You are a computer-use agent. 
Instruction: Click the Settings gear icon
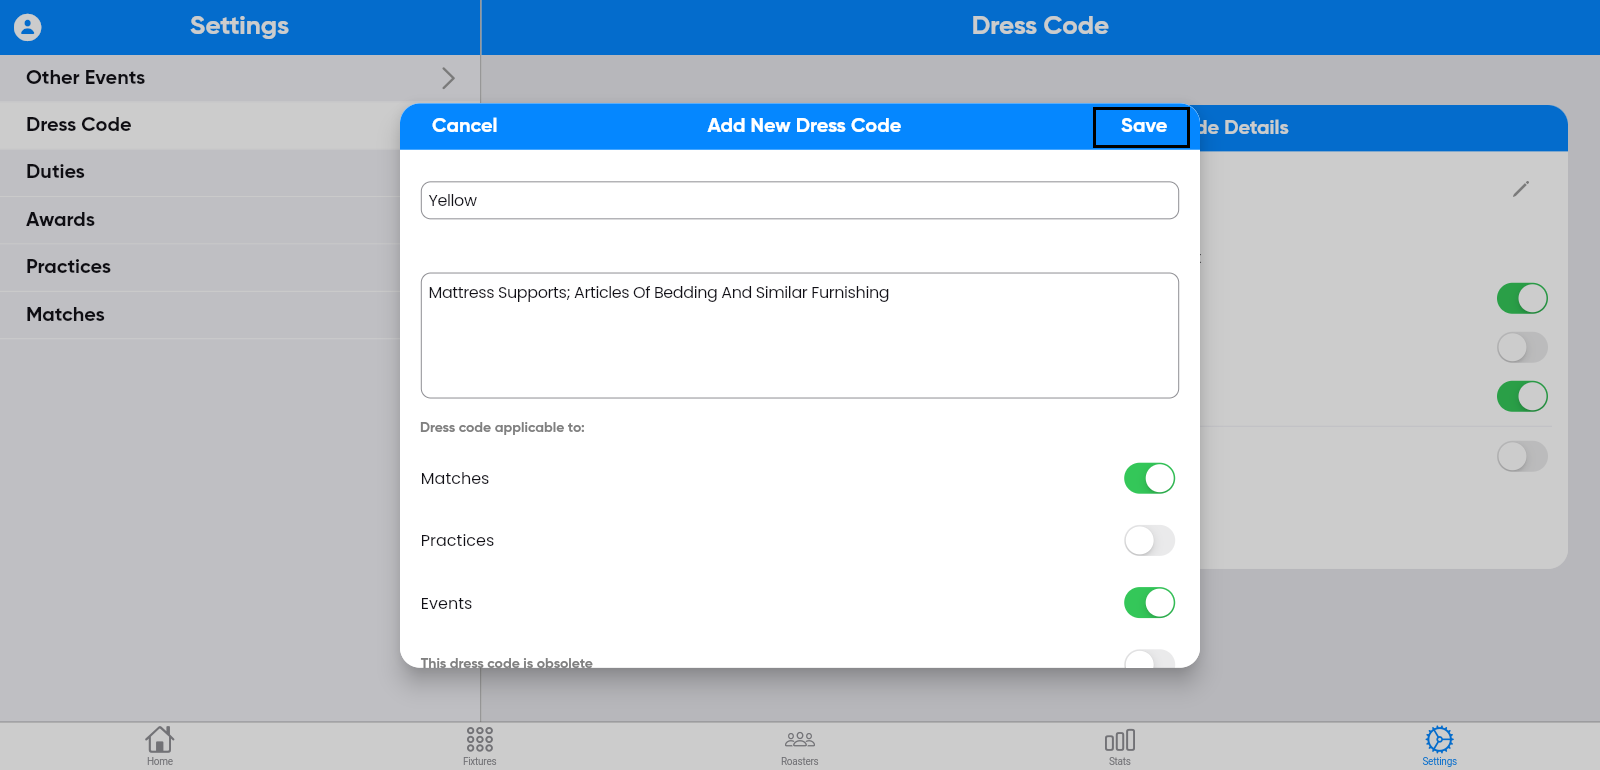pyautogui.click(x=1439, y=740)
